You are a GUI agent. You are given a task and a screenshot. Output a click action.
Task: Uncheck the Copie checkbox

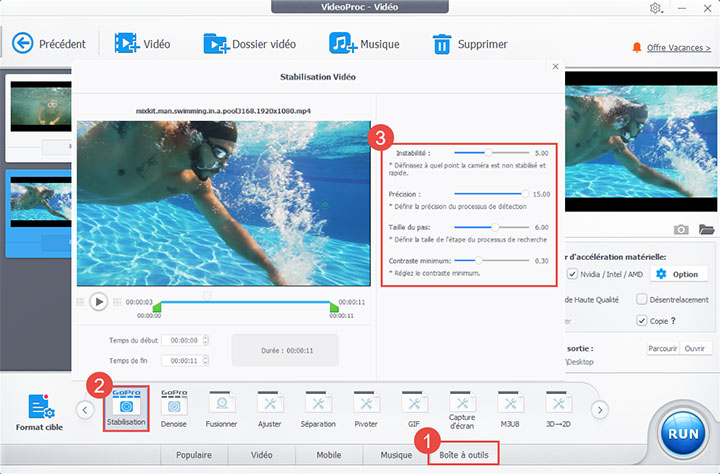tap(641, 321)
